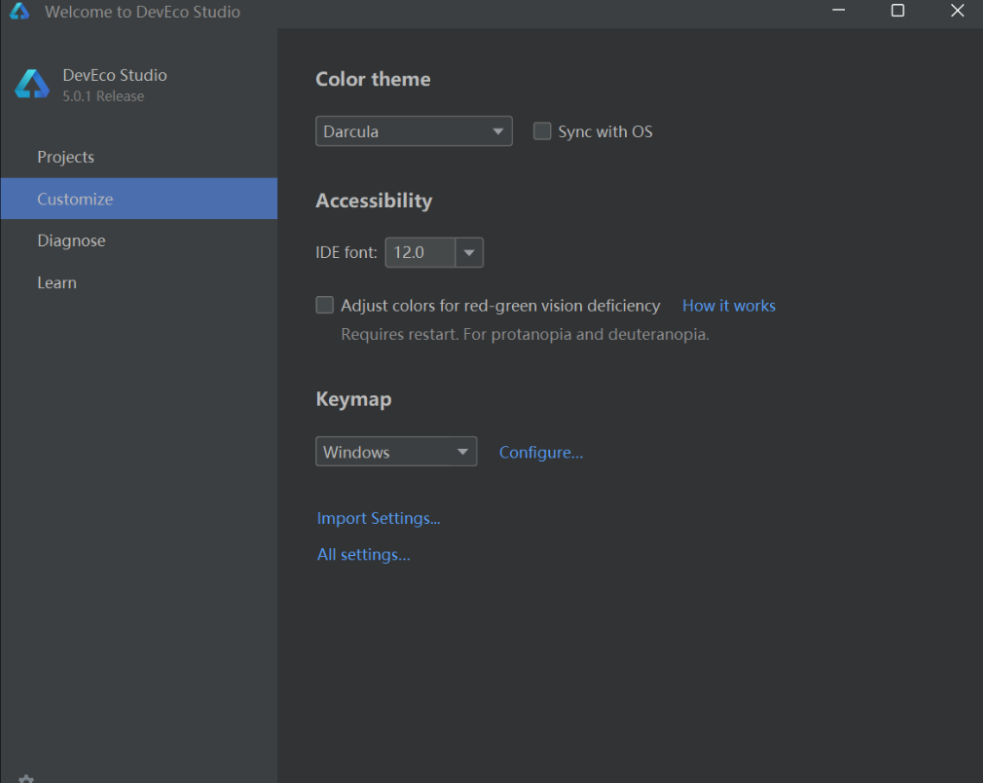The width and height of the screenshot is (983, 783).
Task: Expand the IDE font size arrow
Action: (469, 253)
